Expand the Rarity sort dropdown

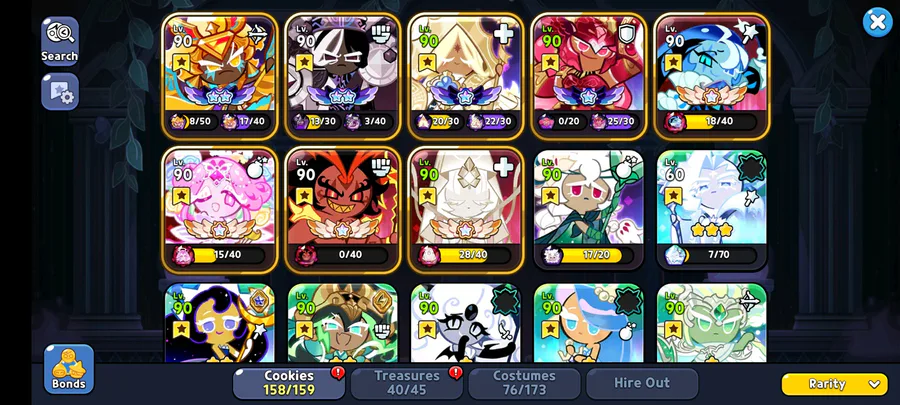tap(835, 384)
